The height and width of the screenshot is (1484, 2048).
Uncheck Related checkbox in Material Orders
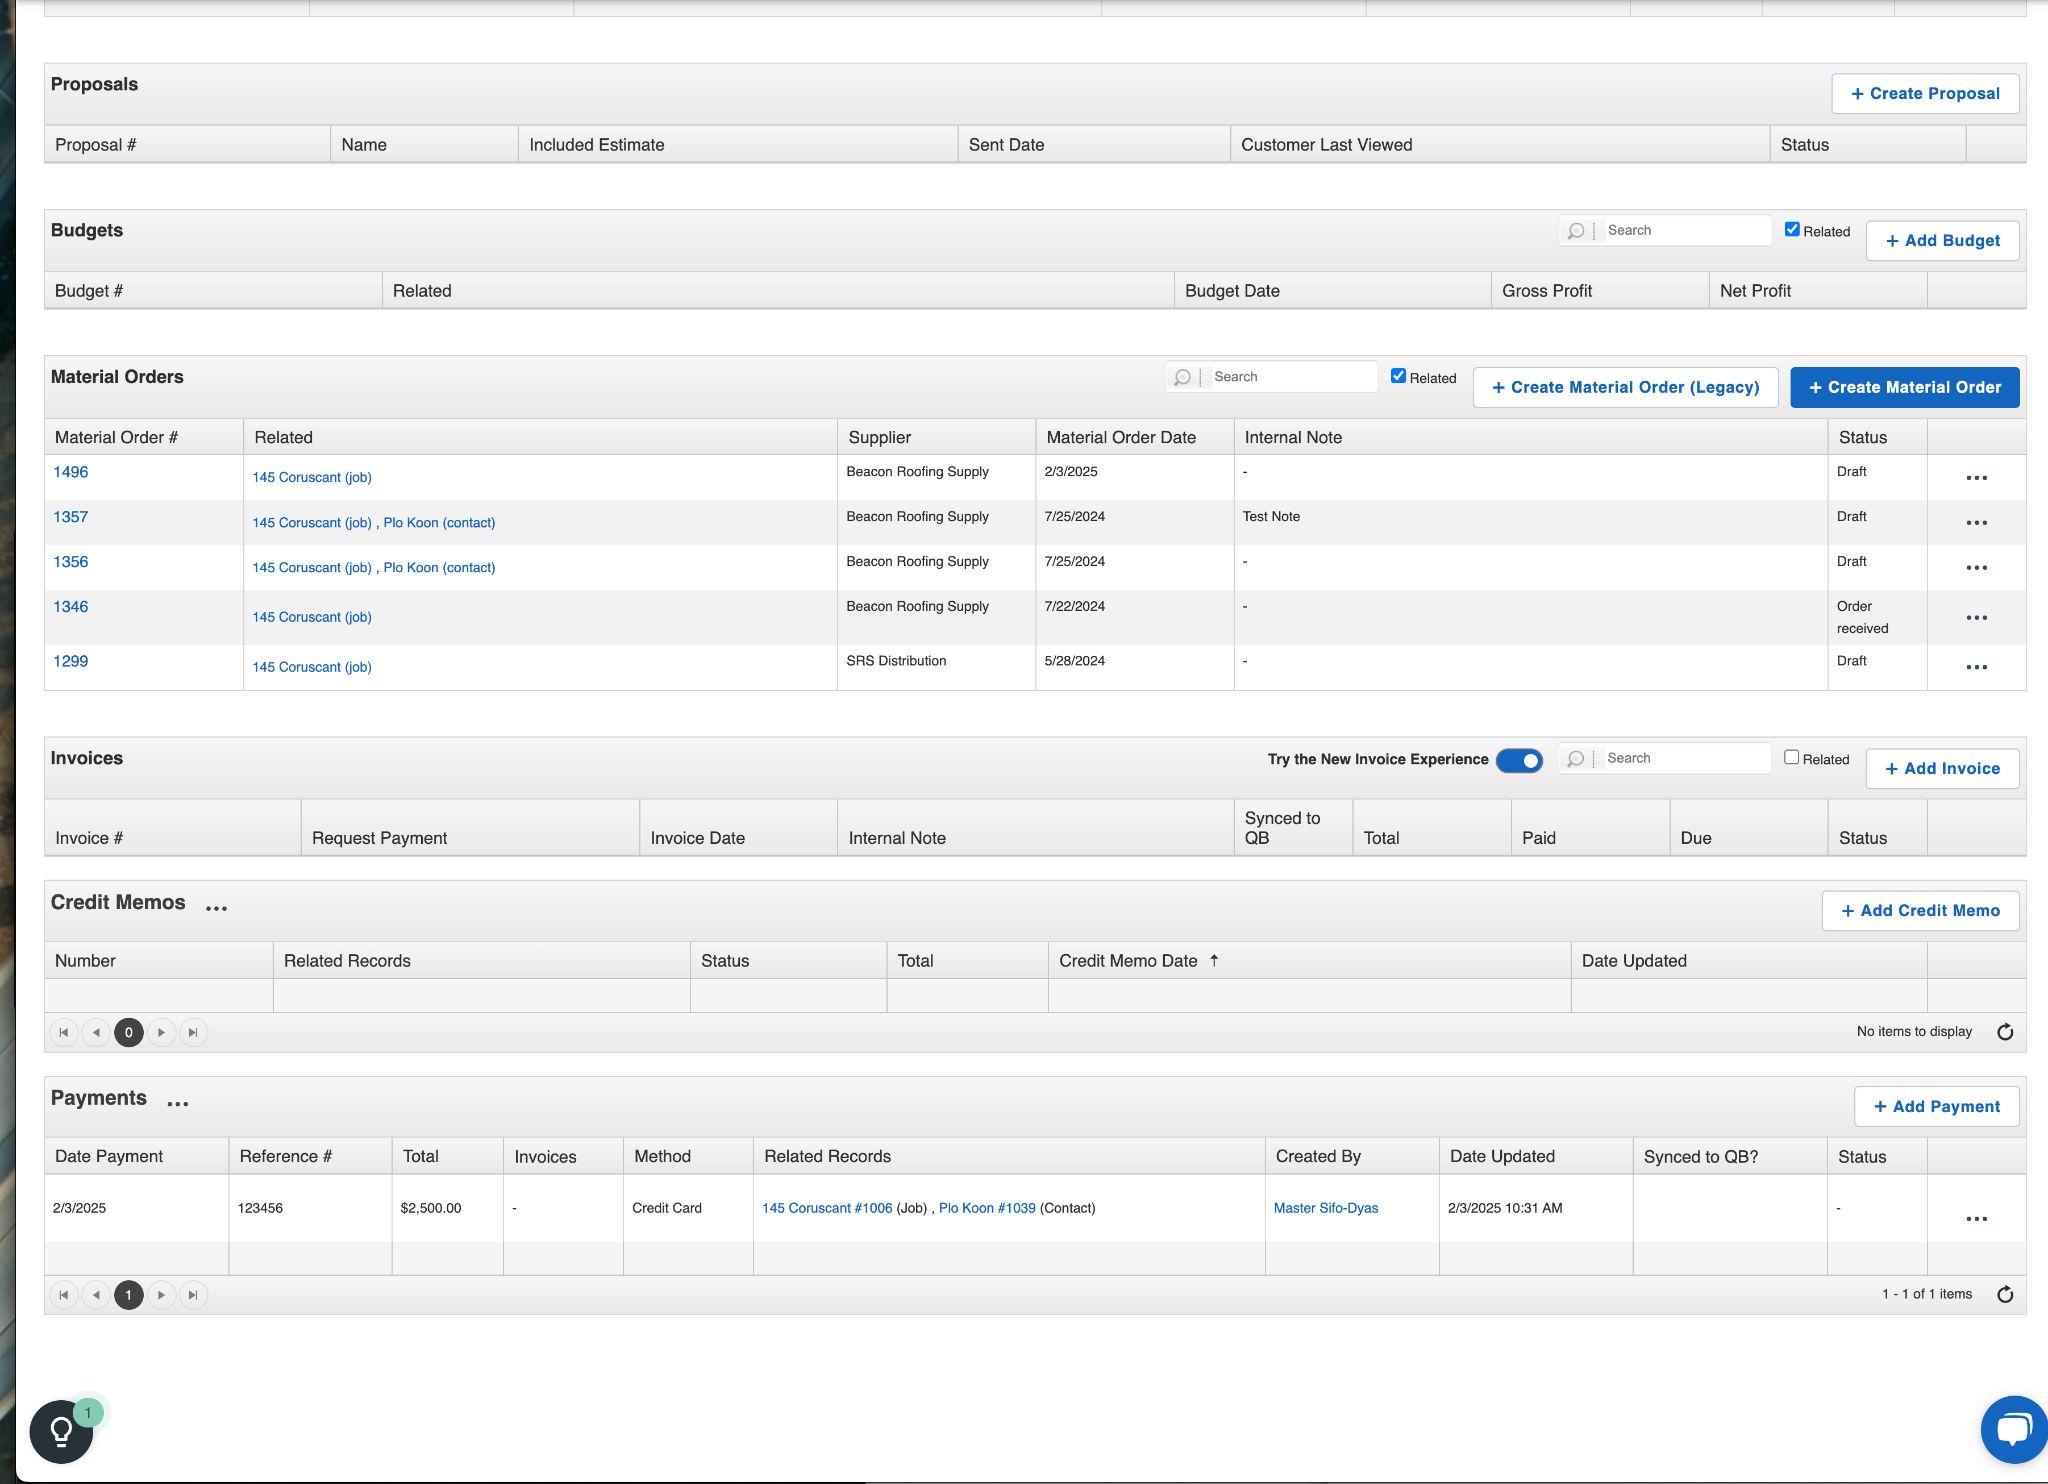point(1398,377)
